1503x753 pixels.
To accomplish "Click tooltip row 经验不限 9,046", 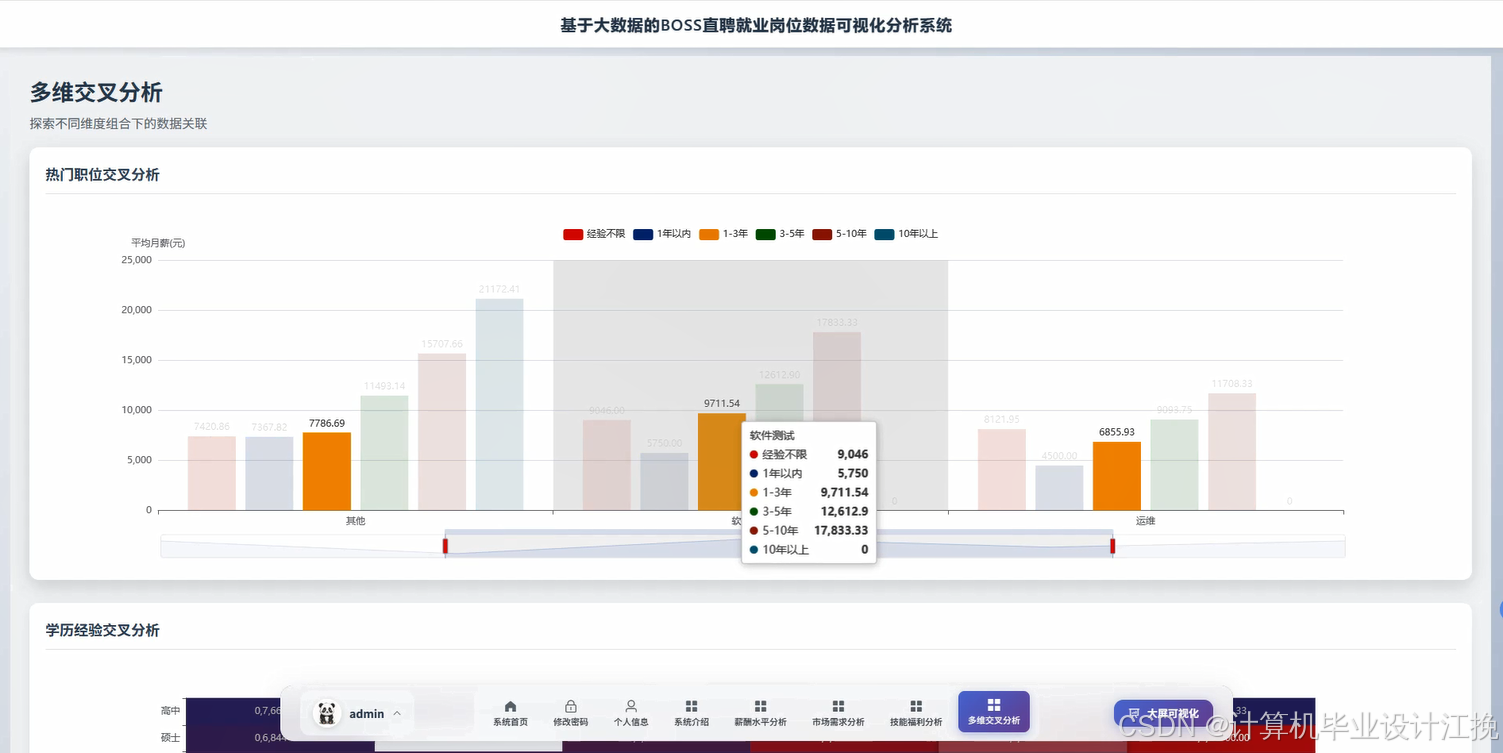I will click(x=809, y=454).
